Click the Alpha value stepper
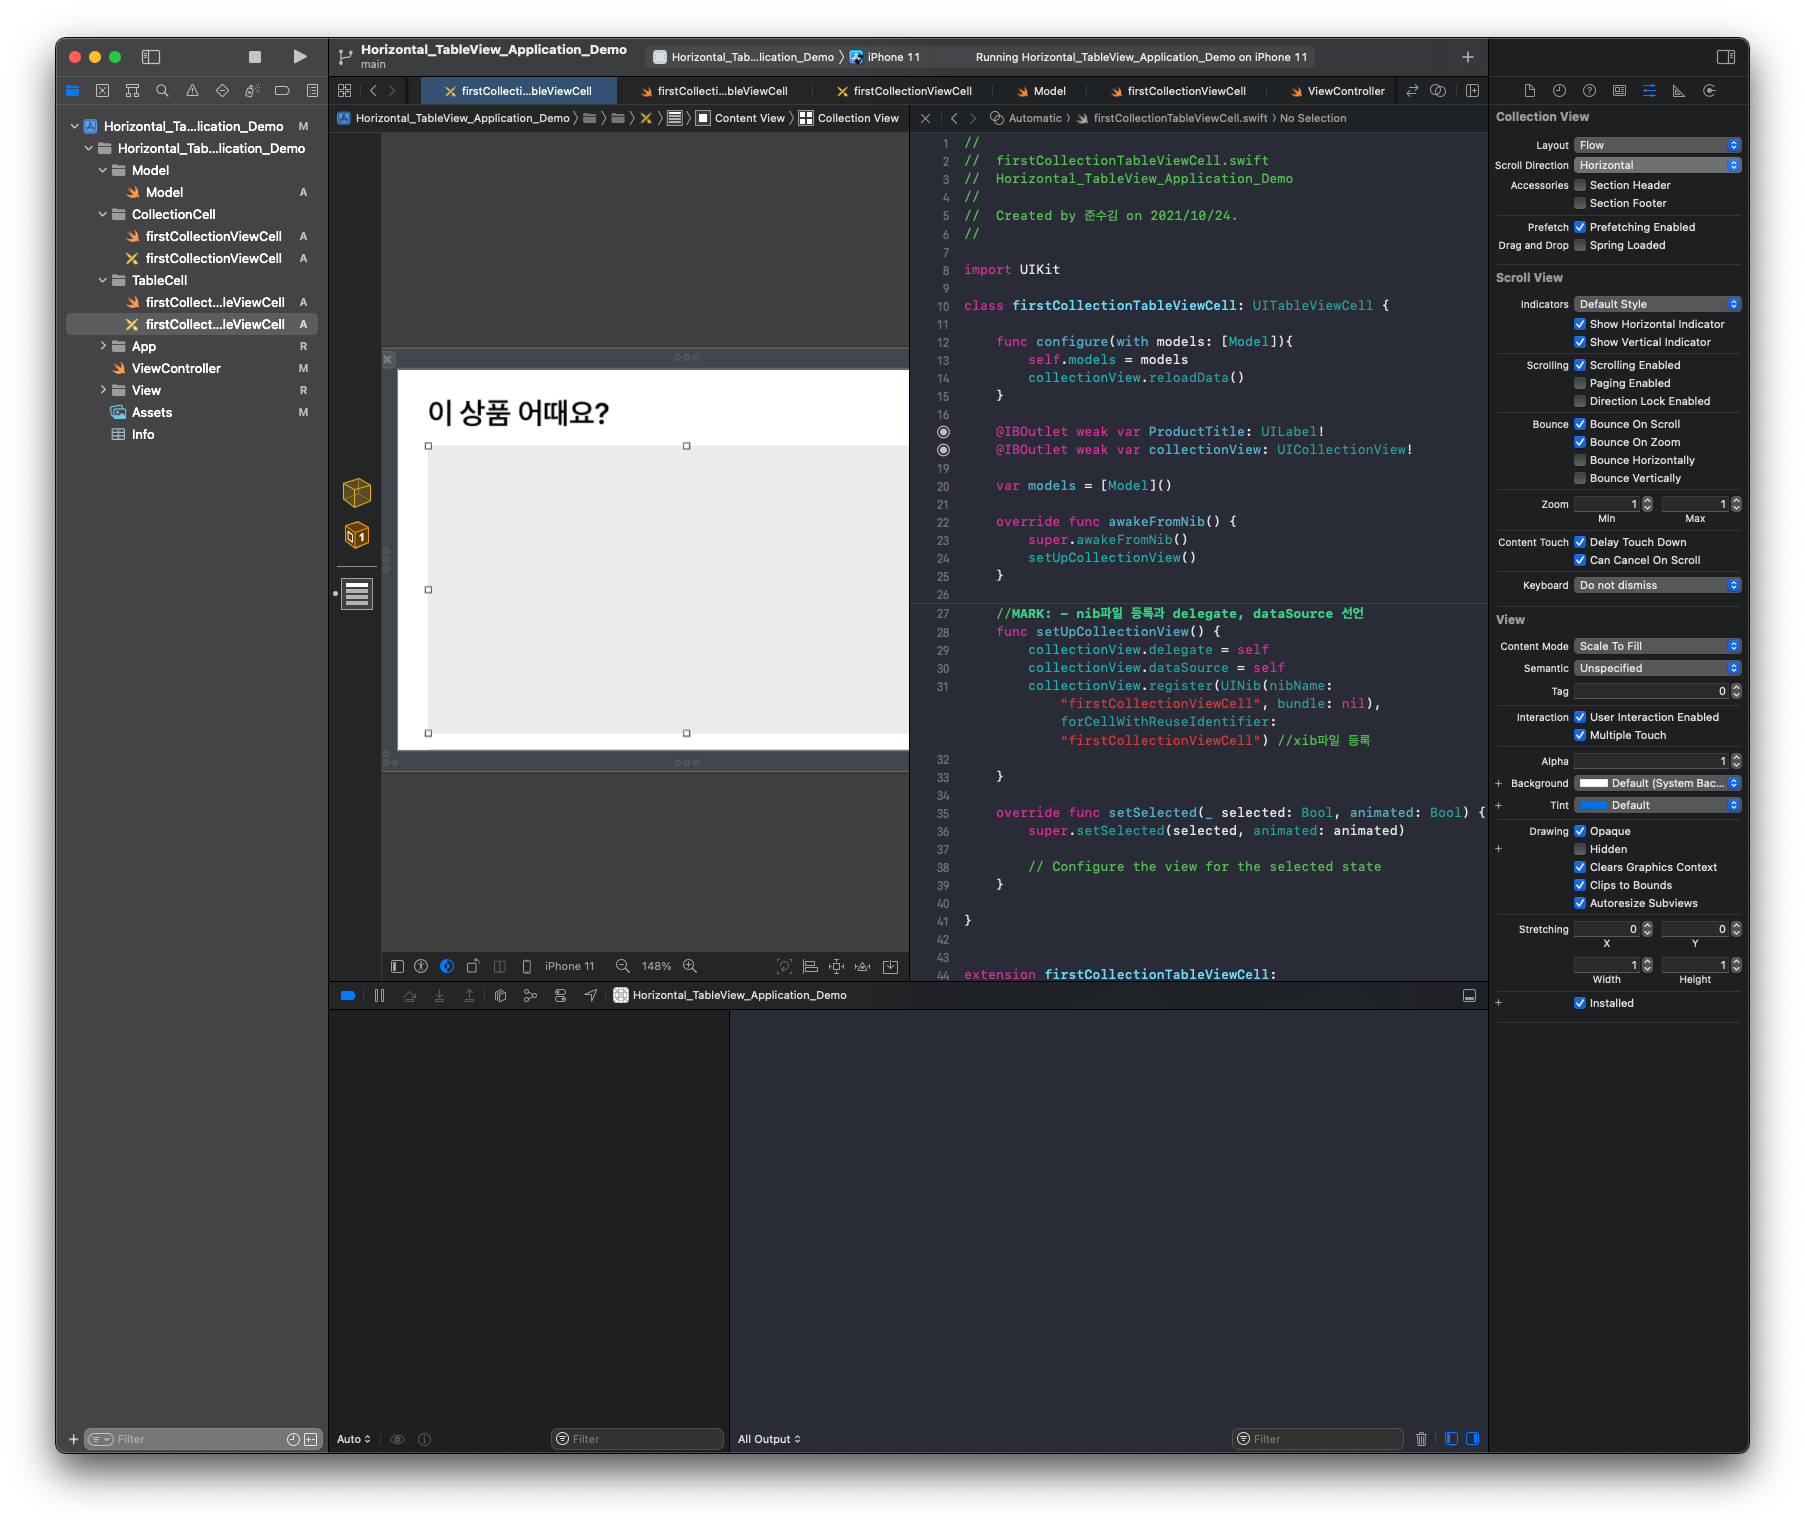 pos(1736,761)
